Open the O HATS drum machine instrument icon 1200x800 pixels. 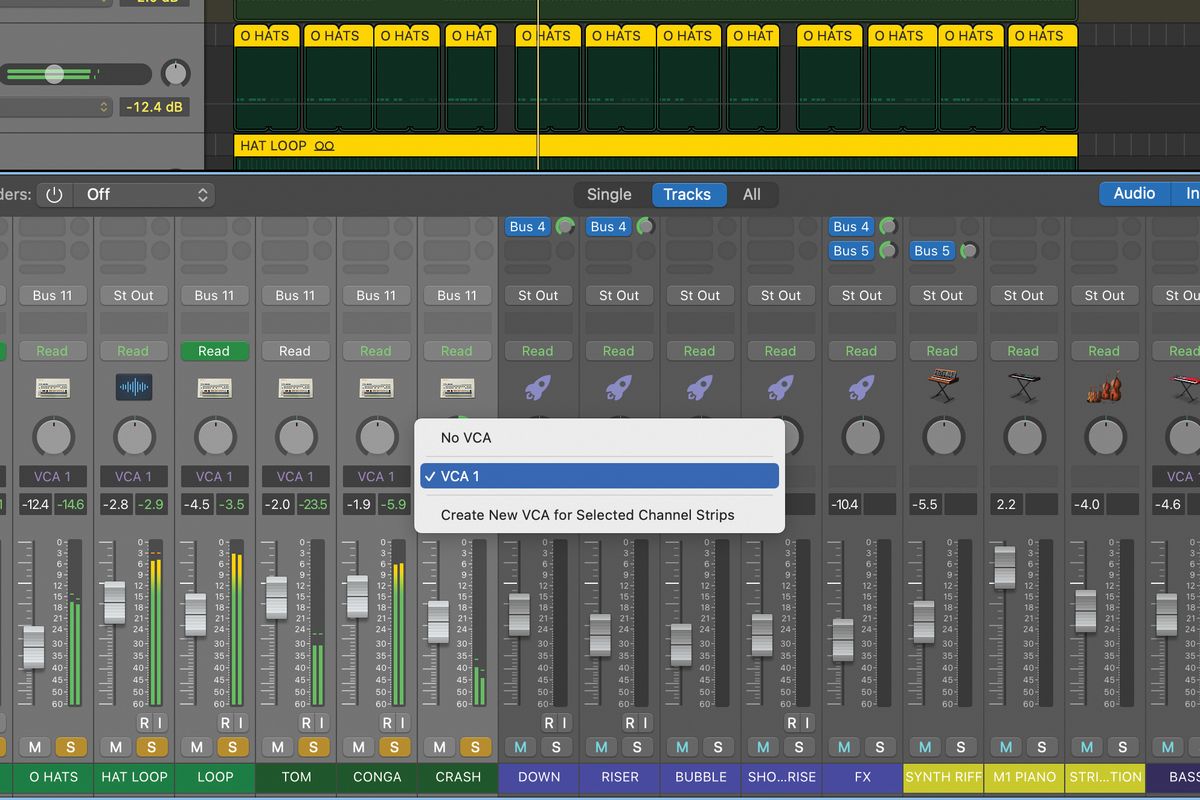point(52,388)
